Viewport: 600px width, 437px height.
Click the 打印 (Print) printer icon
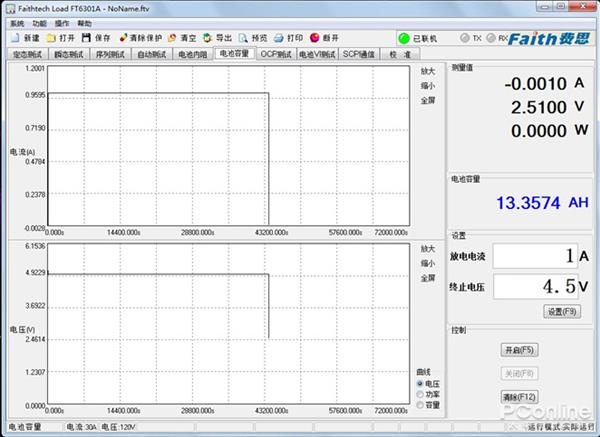click(279, 38)
